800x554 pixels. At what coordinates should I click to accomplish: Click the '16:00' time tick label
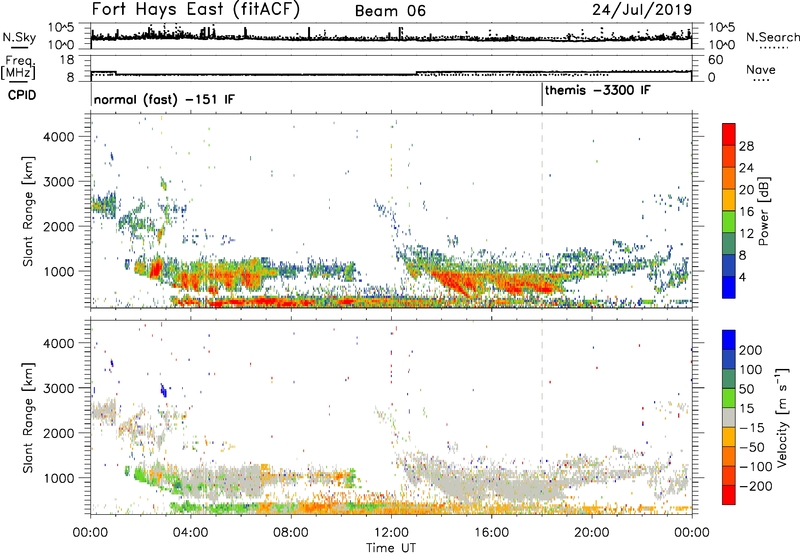click(x=491, y=533)
